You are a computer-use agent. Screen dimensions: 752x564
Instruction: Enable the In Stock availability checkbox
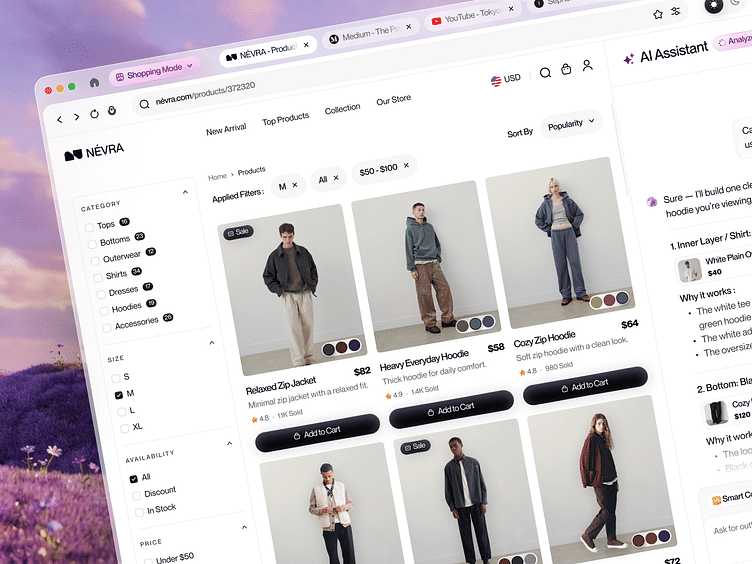[140, 512]
